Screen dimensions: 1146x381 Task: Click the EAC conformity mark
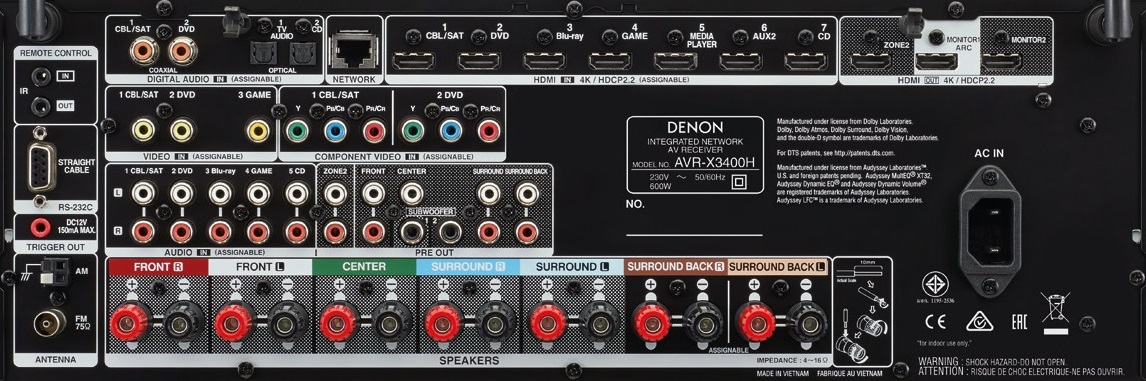tap(1019, 321)
